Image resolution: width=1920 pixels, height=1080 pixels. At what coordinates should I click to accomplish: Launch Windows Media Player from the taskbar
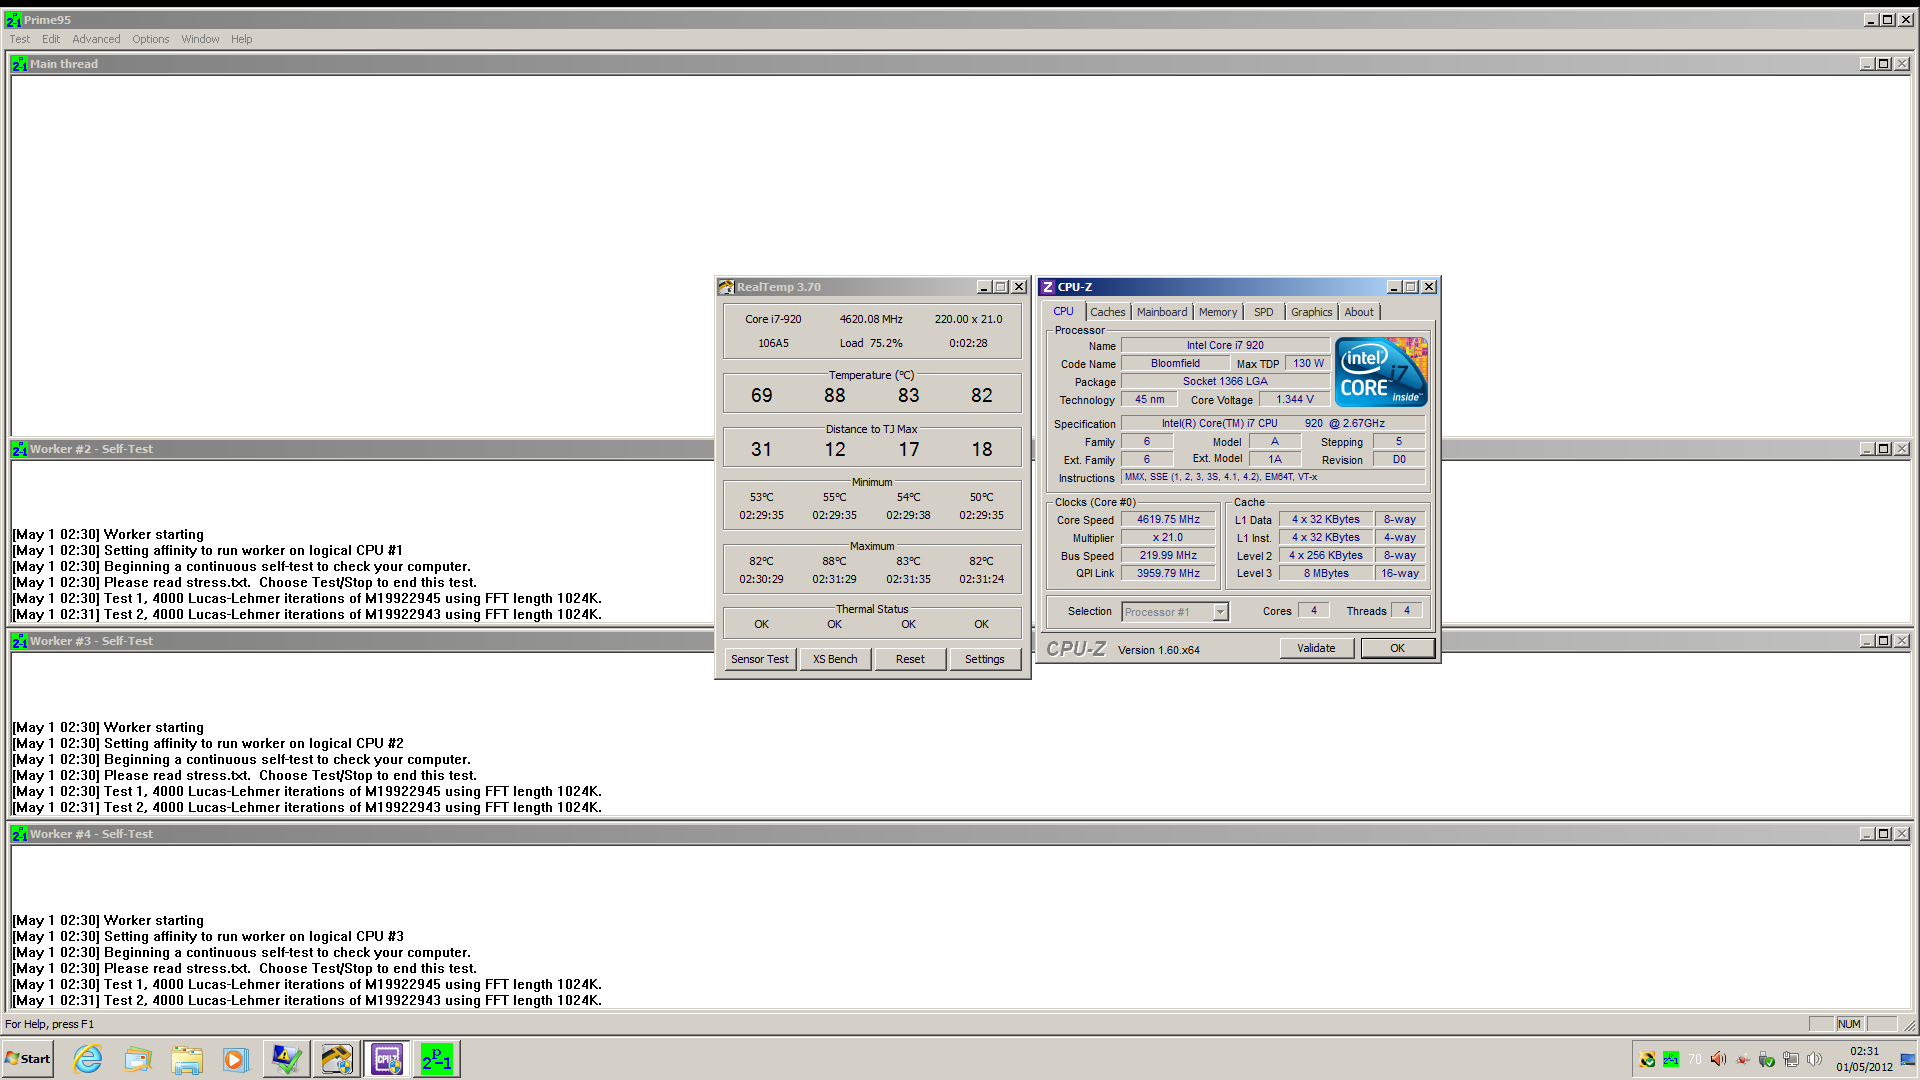[x=236, y=1059]
